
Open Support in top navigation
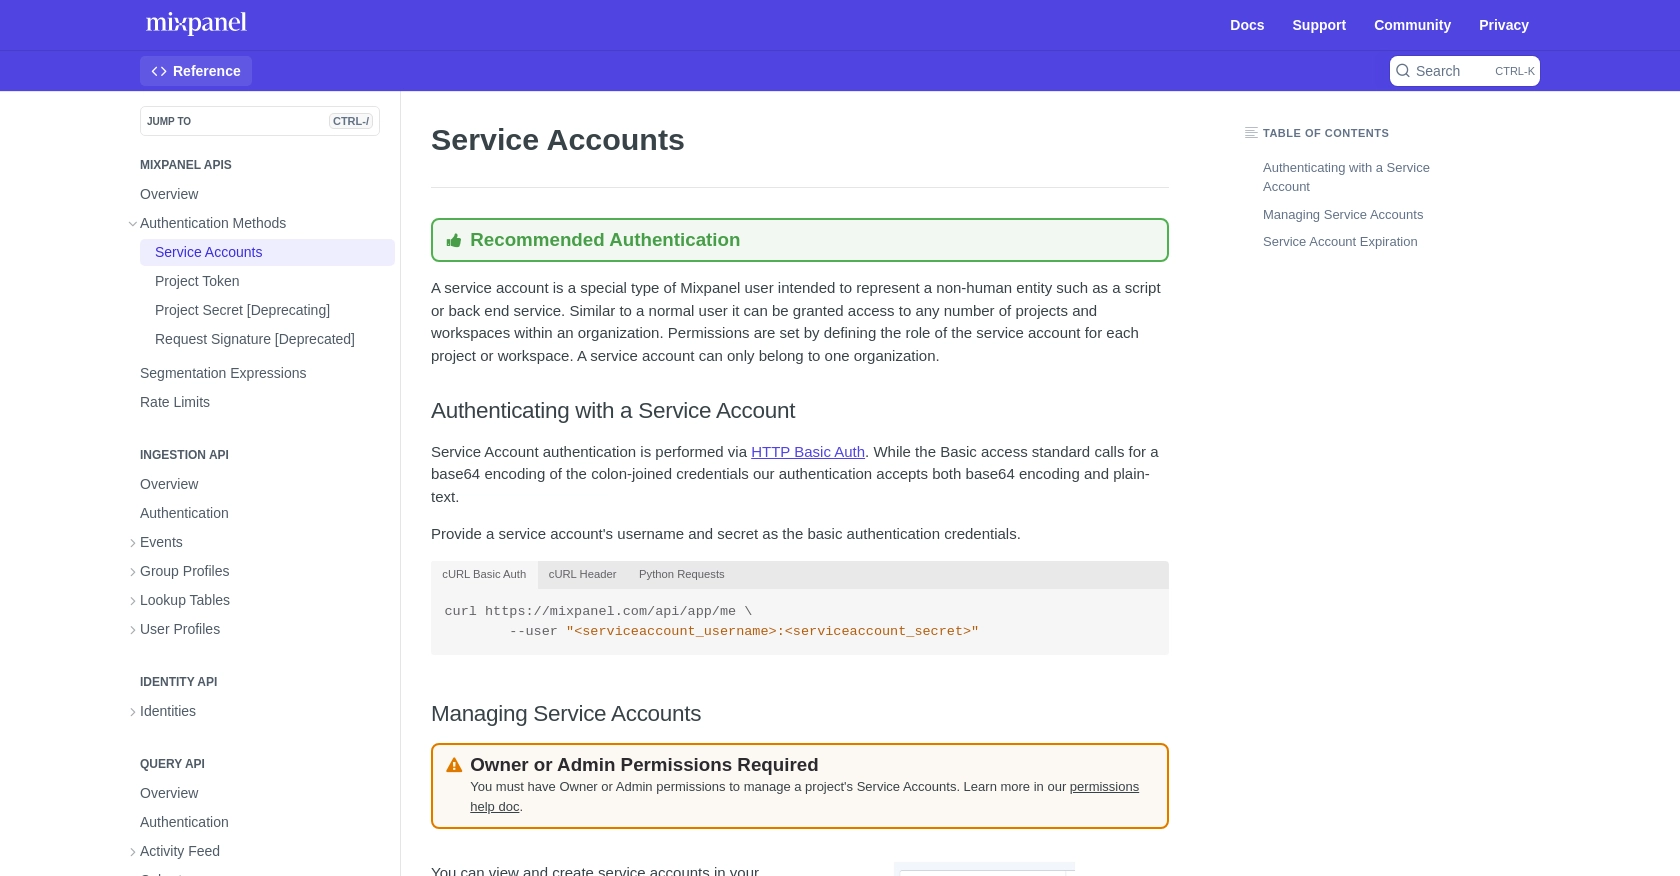[x=1319, y=25]
